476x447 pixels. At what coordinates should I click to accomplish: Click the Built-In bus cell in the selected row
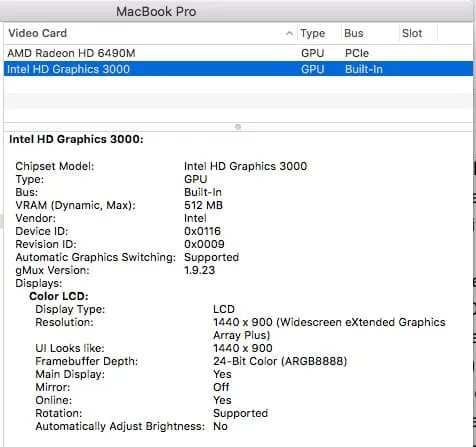[364, 69]
